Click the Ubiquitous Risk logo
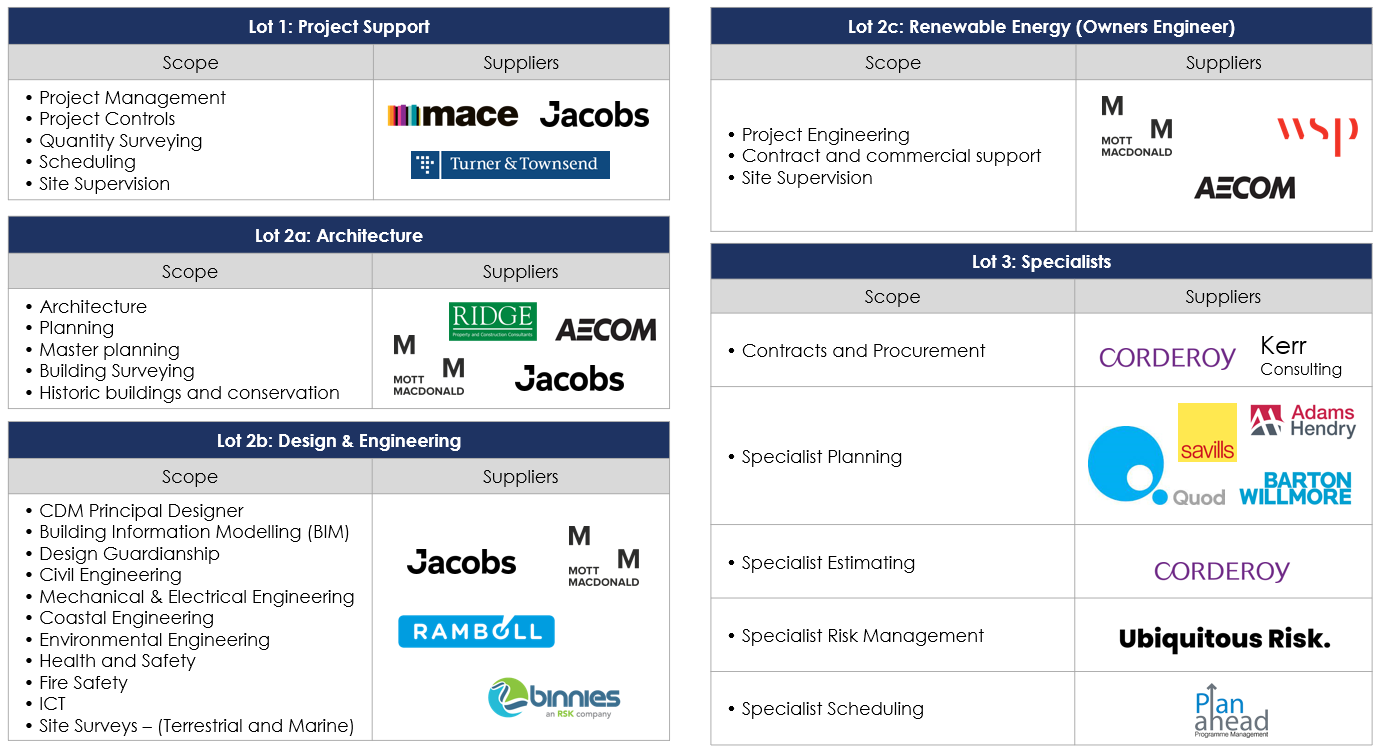The width and height of the screenshot is (1386, 753). (1224, 639)
